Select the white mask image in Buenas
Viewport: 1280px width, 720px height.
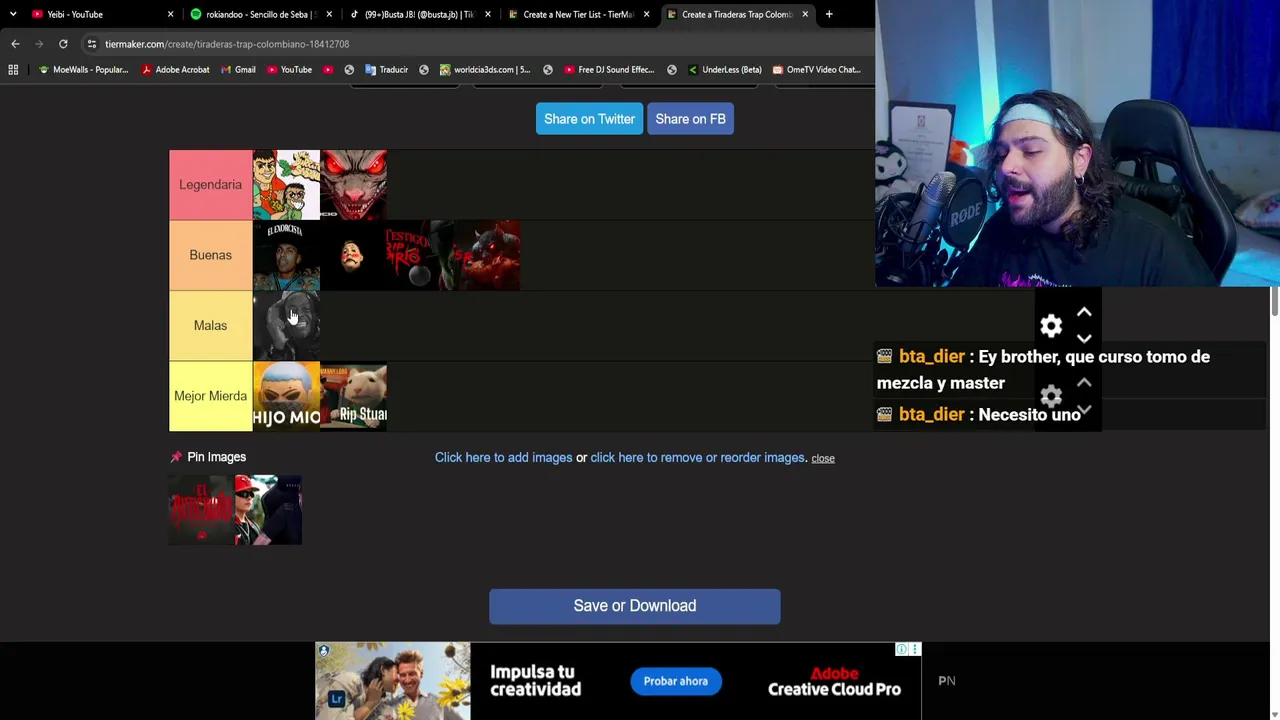[353, 255]
